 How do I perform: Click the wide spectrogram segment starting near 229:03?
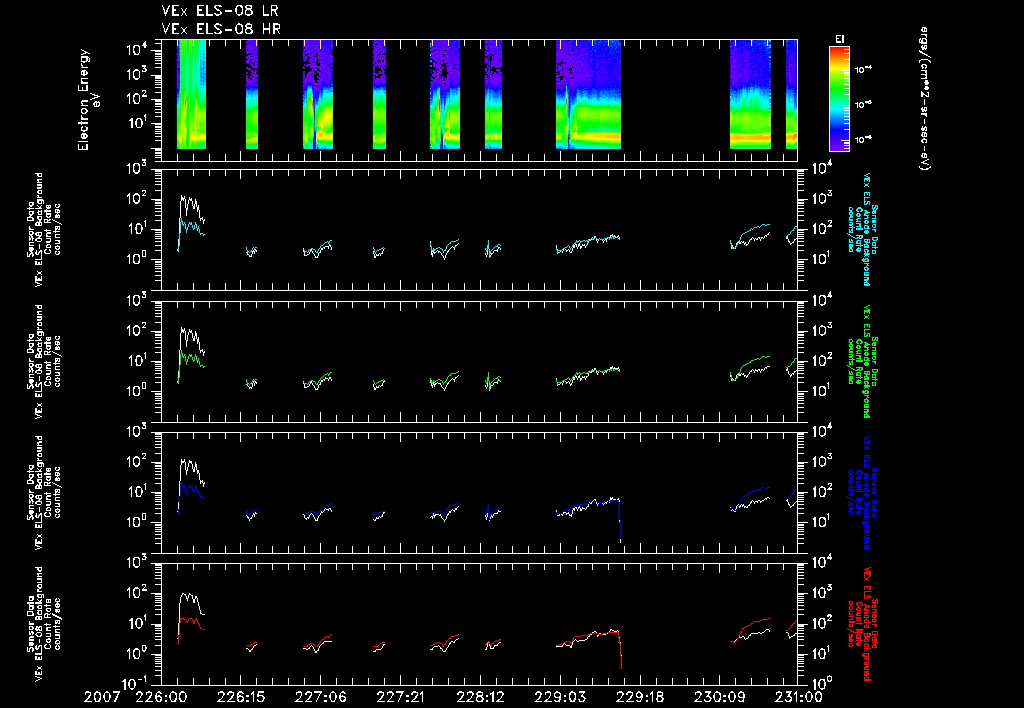point(588,95)
